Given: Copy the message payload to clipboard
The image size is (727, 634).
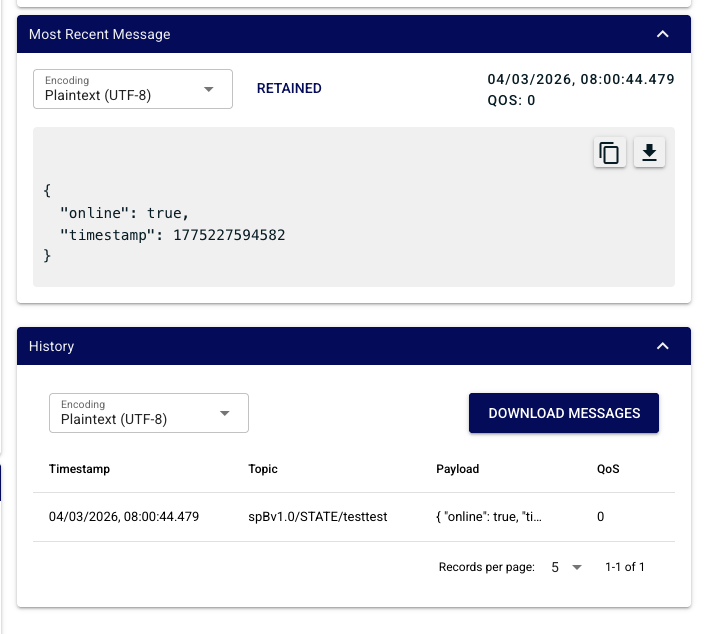Looking at the screenshot, I should 610,153.
